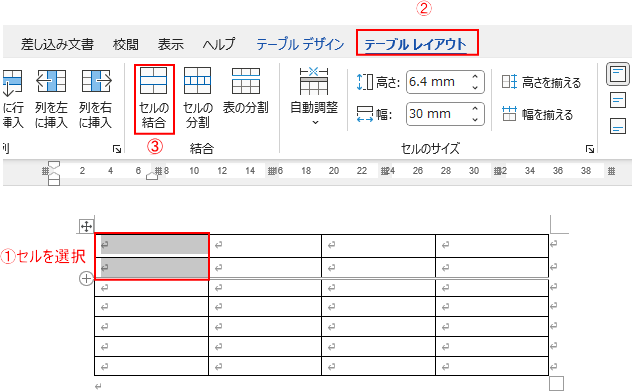
Task: Select bottom-left text alignment icon
Action: pos(618,126)
